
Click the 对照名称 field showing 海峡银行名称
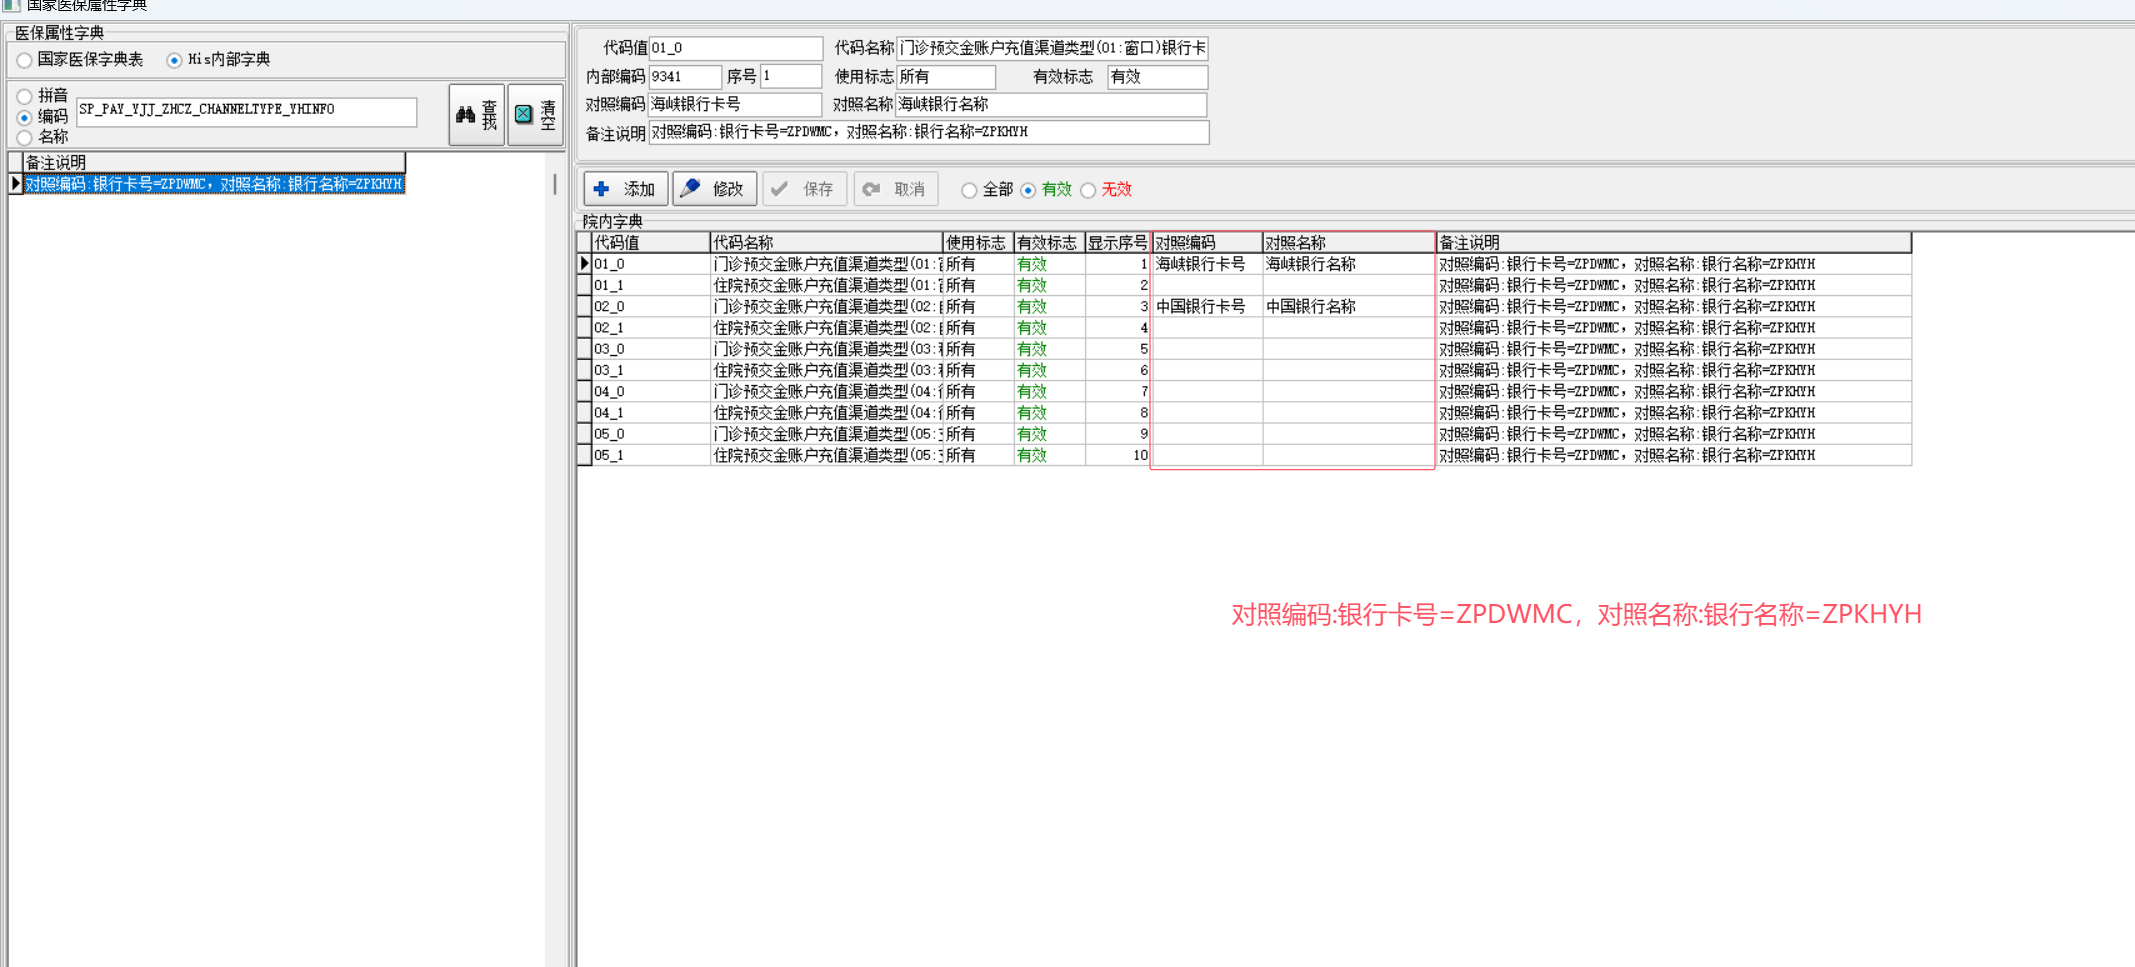[1051, 104]
